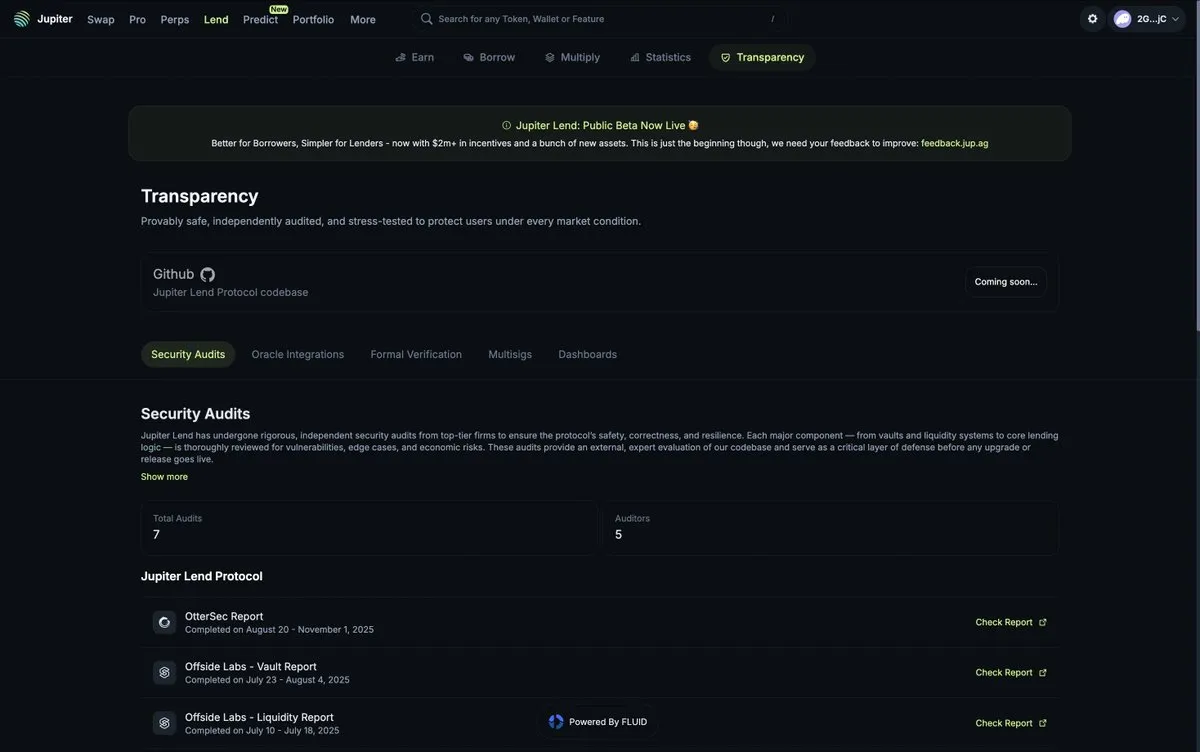
Task: Open settings gear icon in header
Action: pos(1092,19)
